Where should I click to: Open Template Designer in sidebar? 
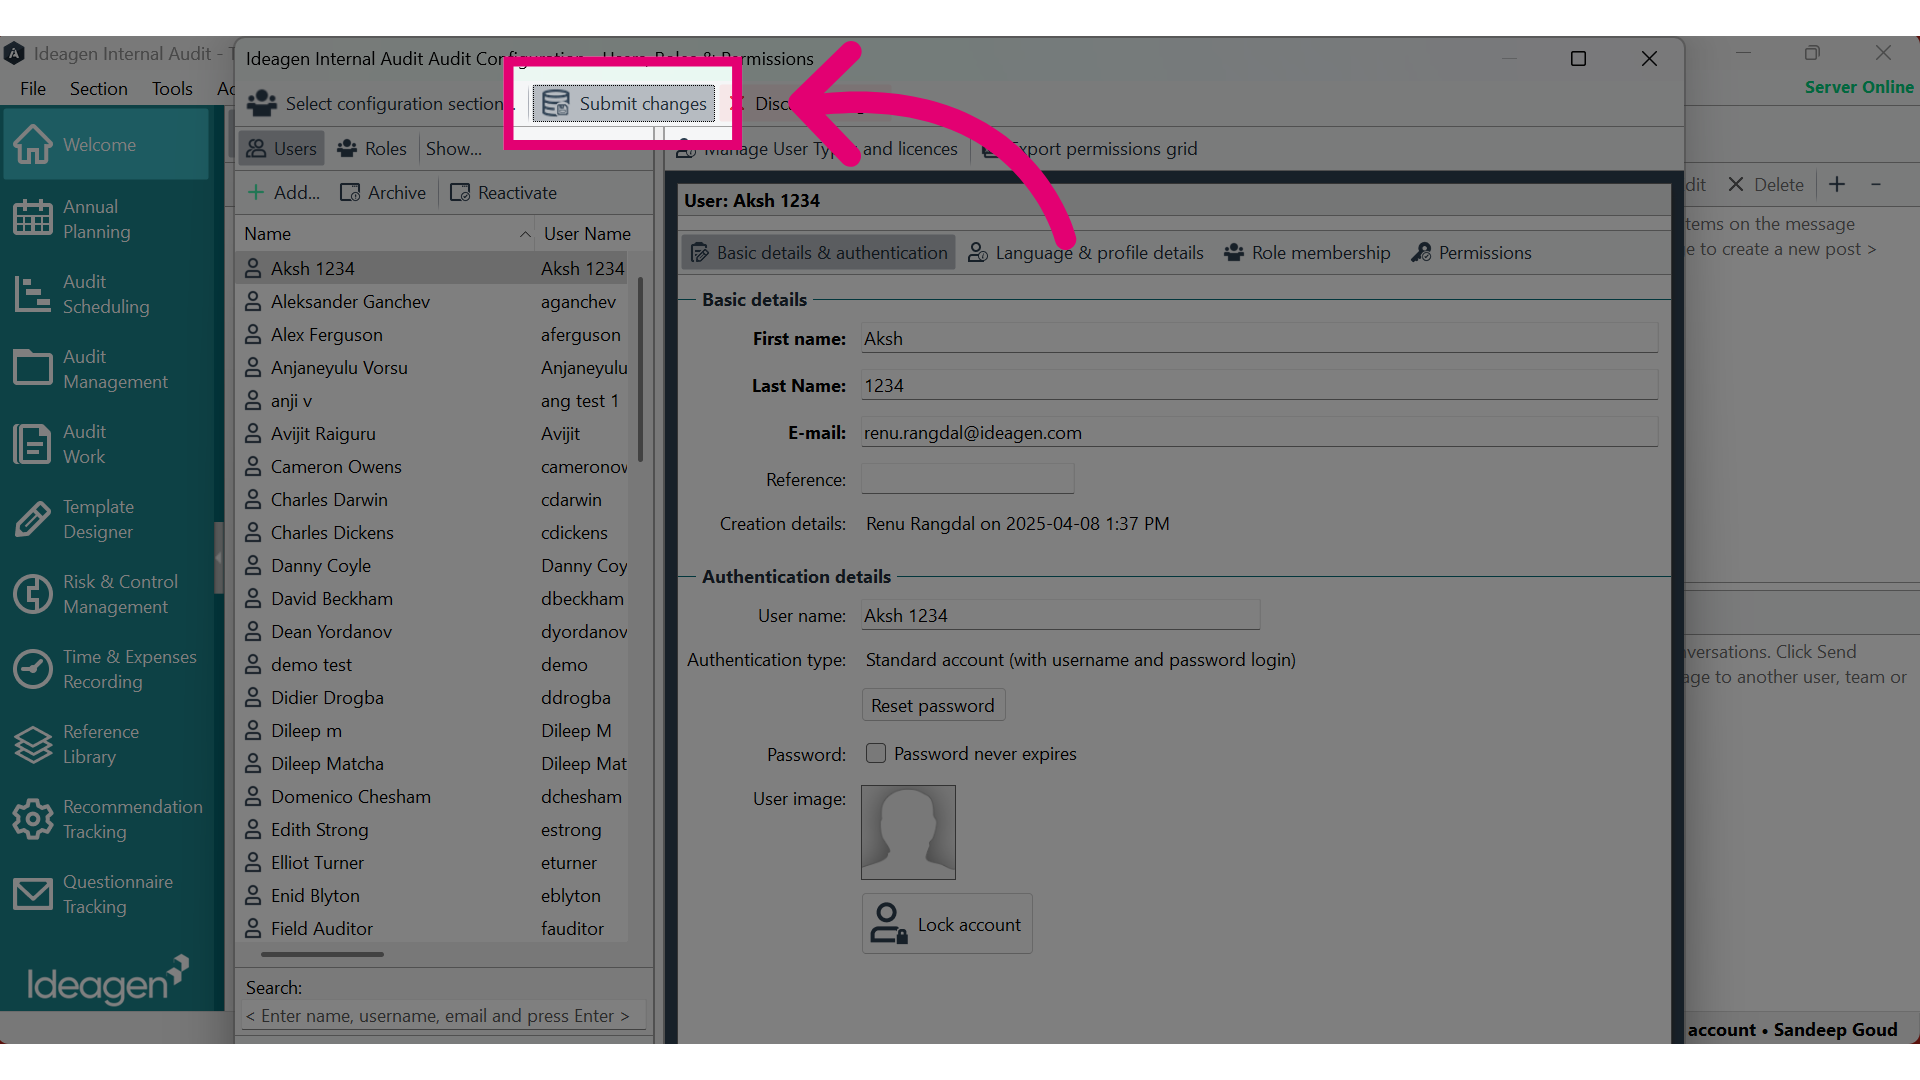pyautogui.click(x=106, y=519)
